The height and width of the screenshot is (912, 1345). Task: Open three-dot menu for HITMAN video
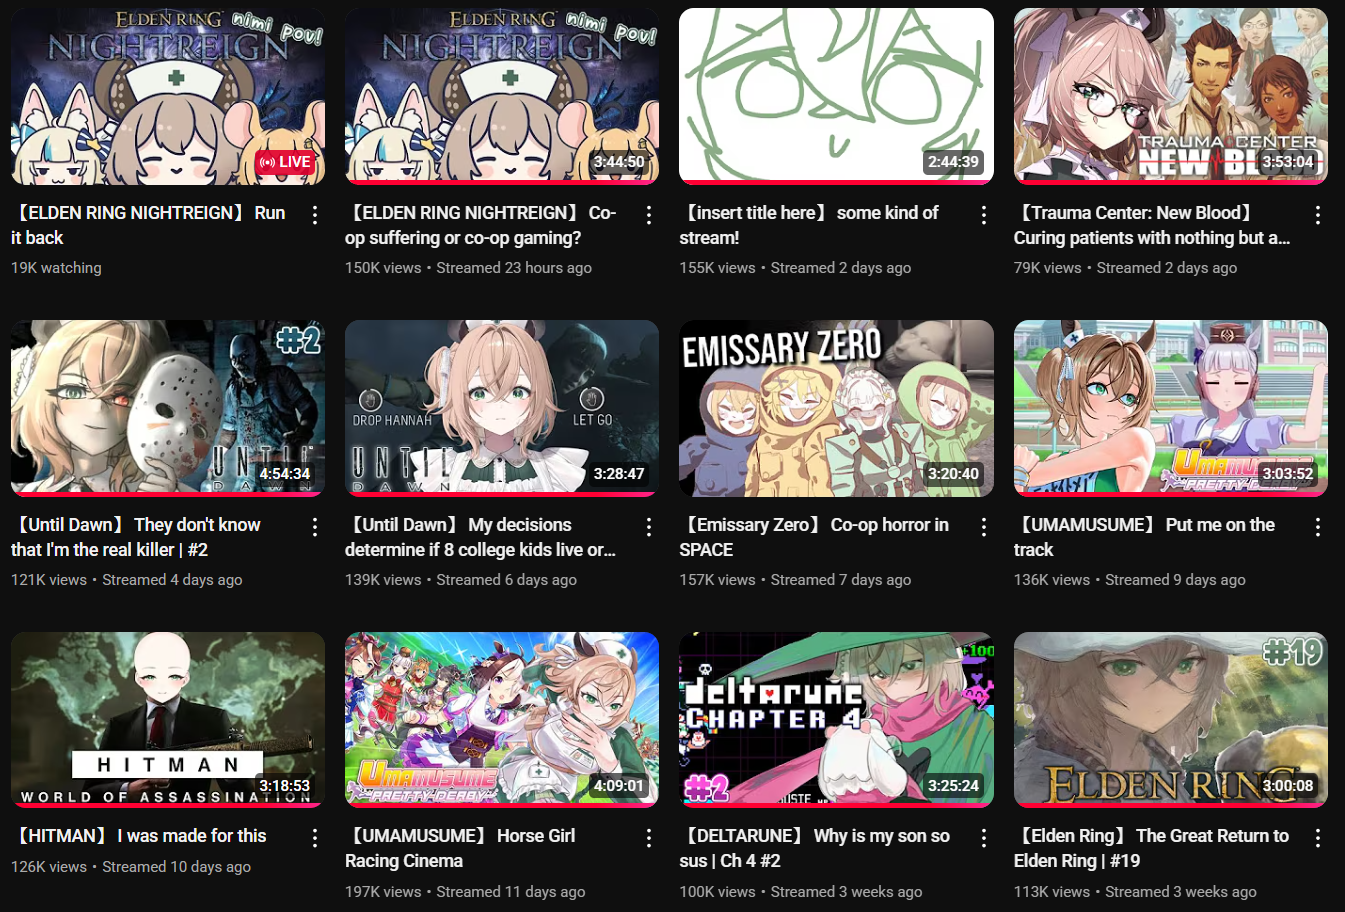pos(315,838)
